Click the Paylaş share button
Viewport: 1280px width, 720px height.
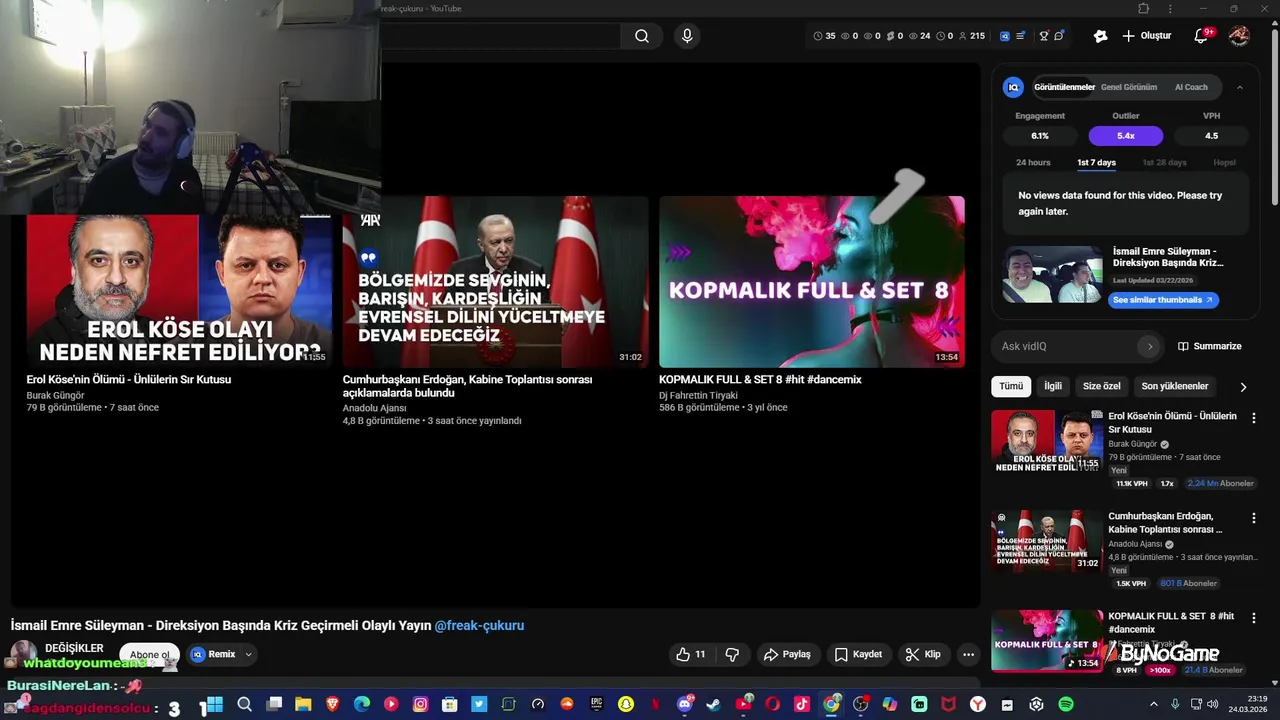[787, 654]
